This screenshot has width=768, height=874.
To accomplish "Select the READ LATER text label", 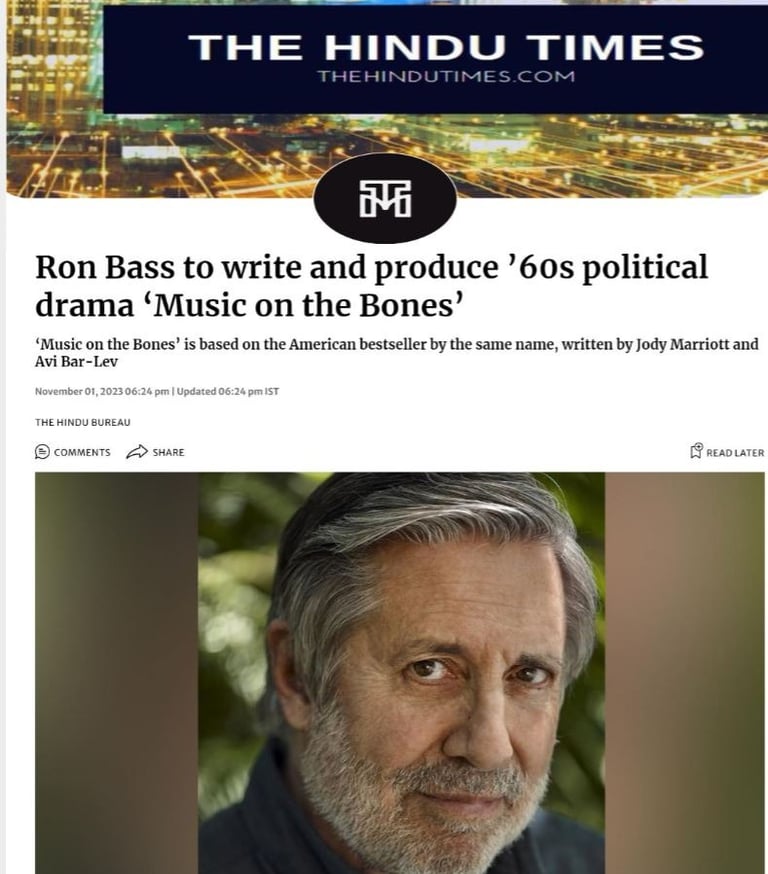I will 735,453.
